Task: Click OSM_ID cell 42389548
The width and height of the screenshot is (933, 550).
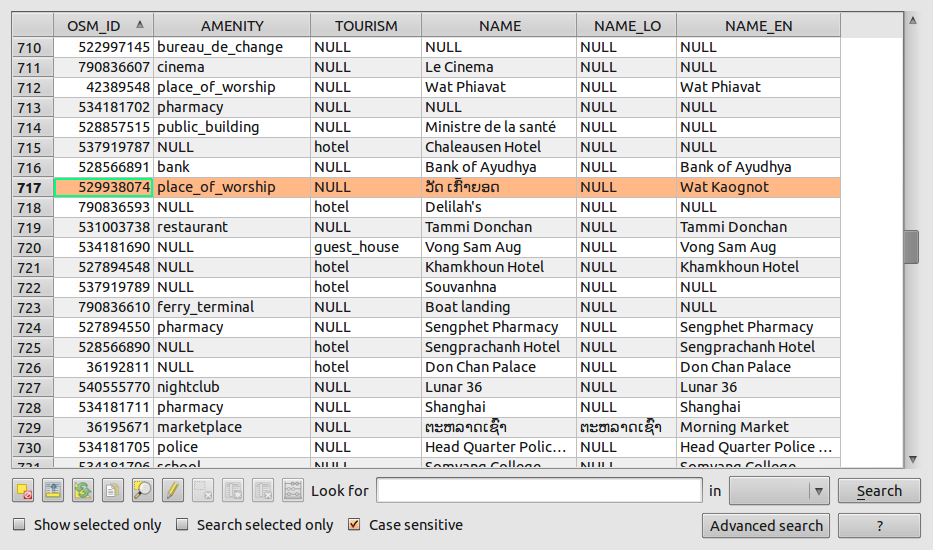Action: click(104, 88)
